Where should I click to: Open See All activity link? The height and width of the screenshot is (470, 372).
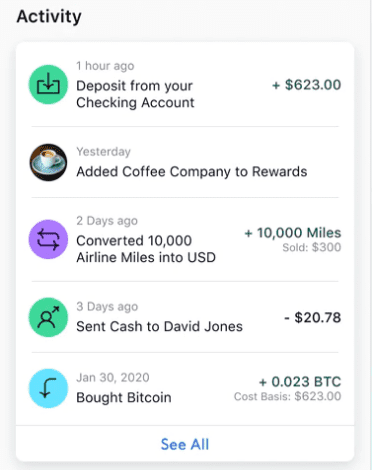point(185,444)
